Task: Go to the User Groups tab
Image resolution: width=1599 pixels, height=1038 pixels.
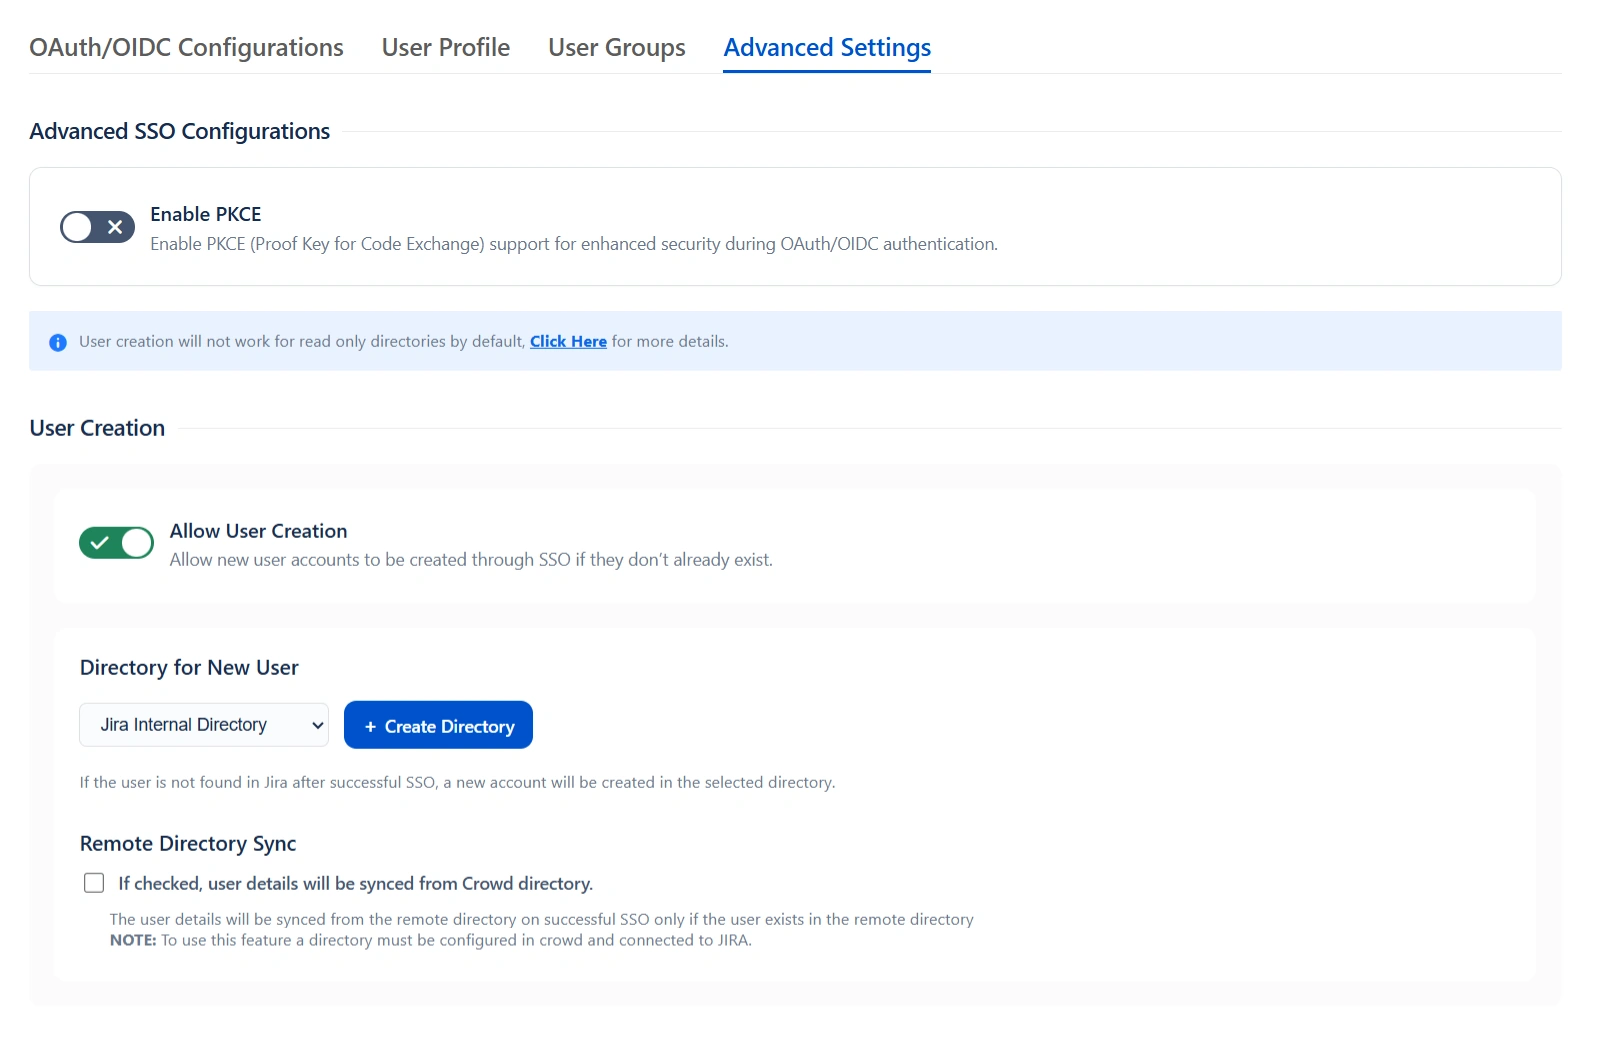Action: tap(616, 48)
